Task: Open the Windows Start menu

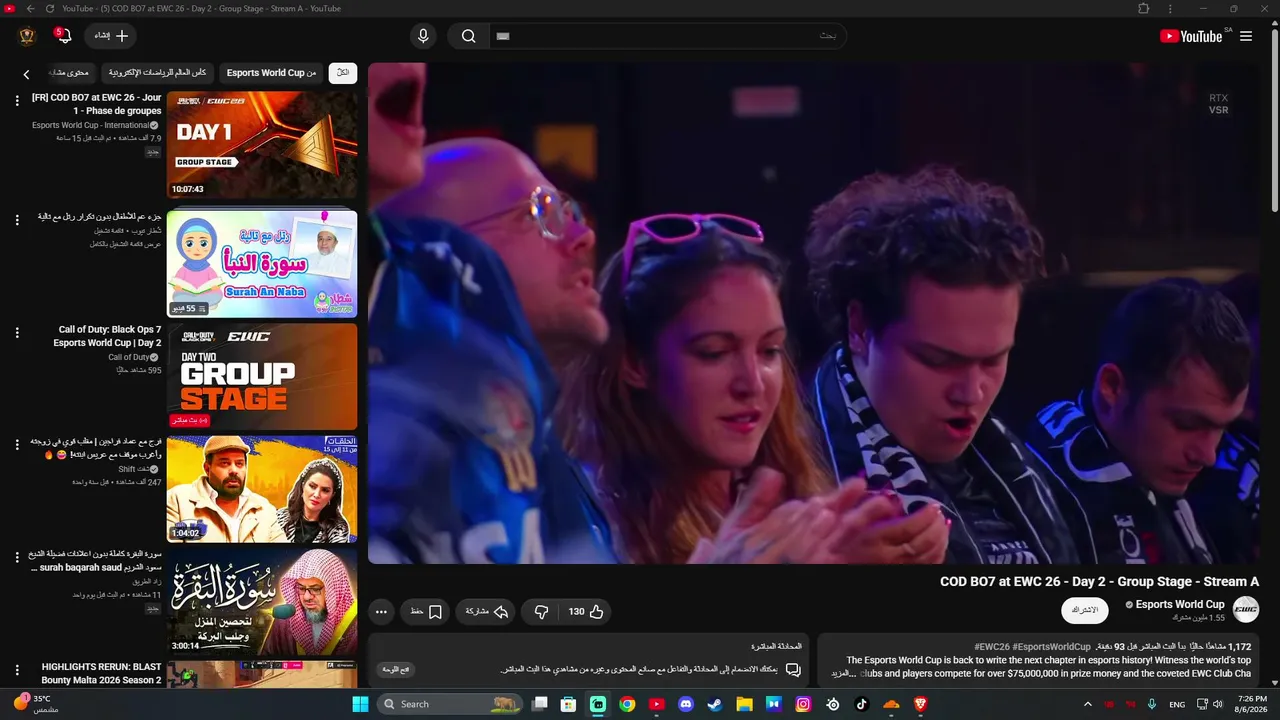Action: point(360,704)
